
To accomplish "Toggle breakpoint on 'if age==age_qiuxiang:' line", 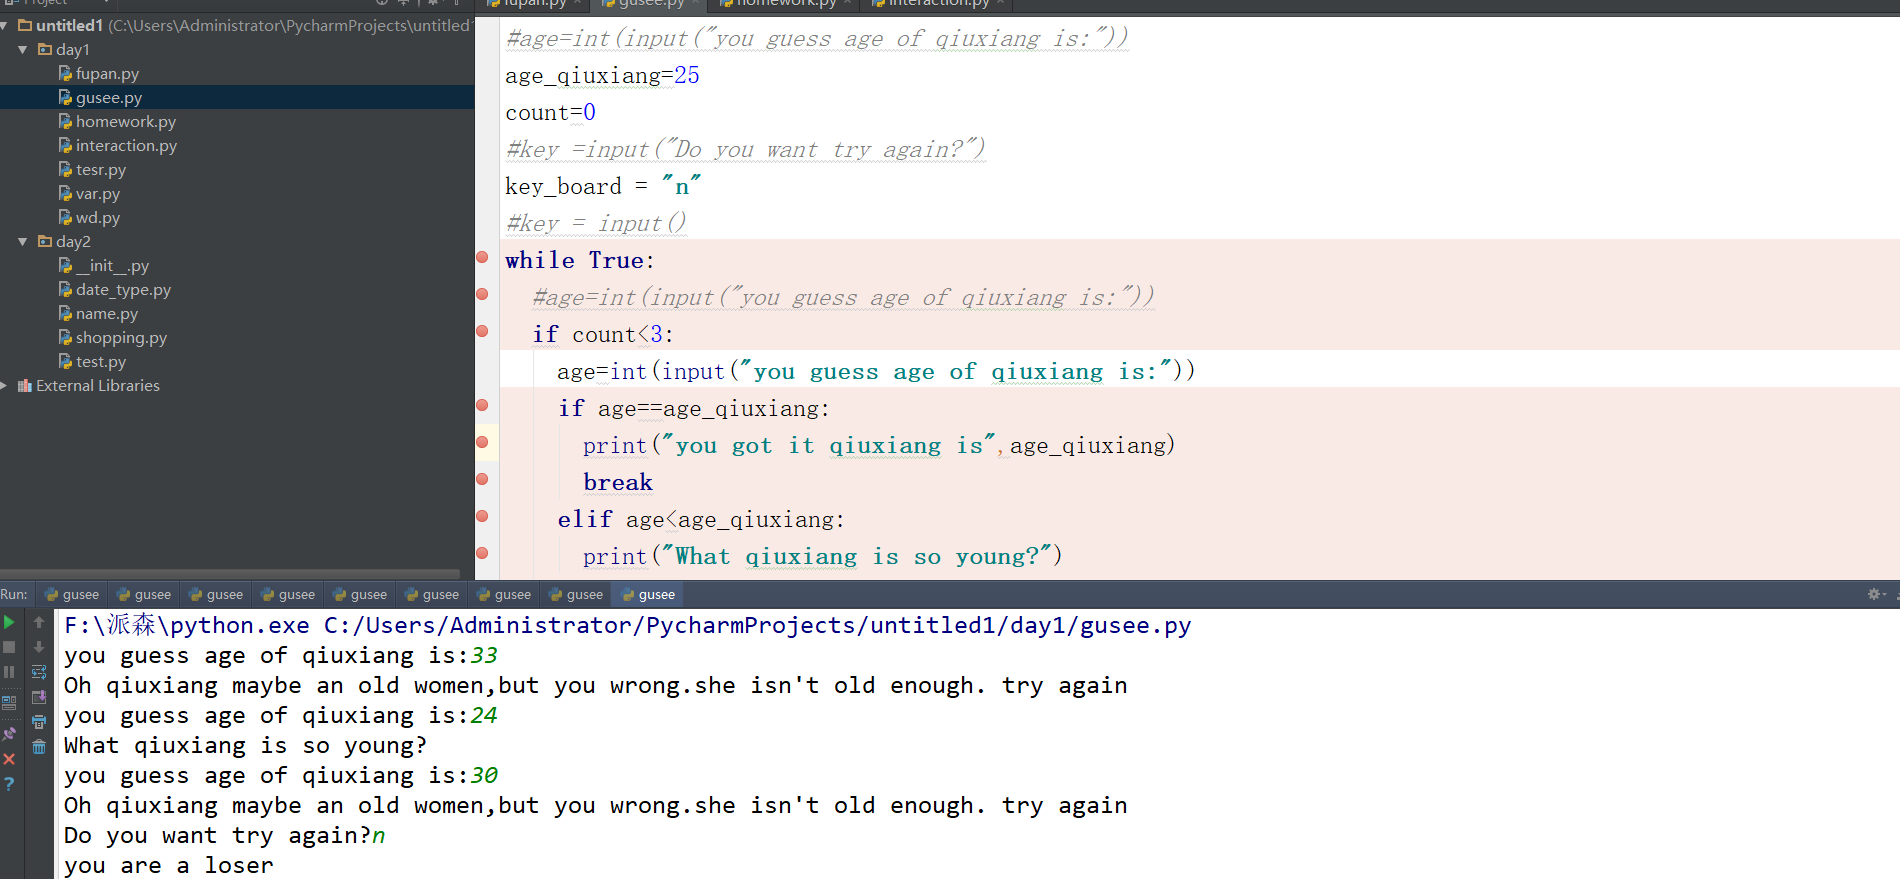I will tap(482, 405).
